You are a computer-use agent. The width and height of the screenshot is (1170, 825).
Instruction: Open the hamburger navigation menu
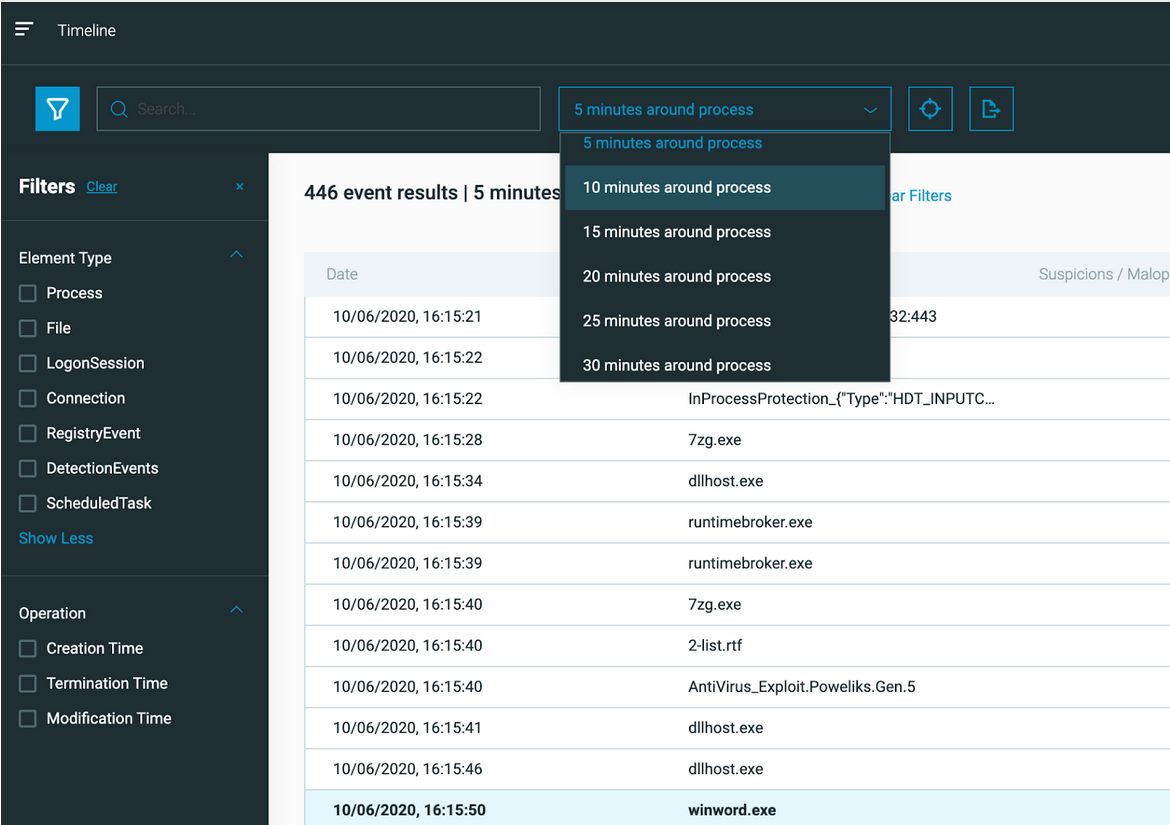point(24,29)
